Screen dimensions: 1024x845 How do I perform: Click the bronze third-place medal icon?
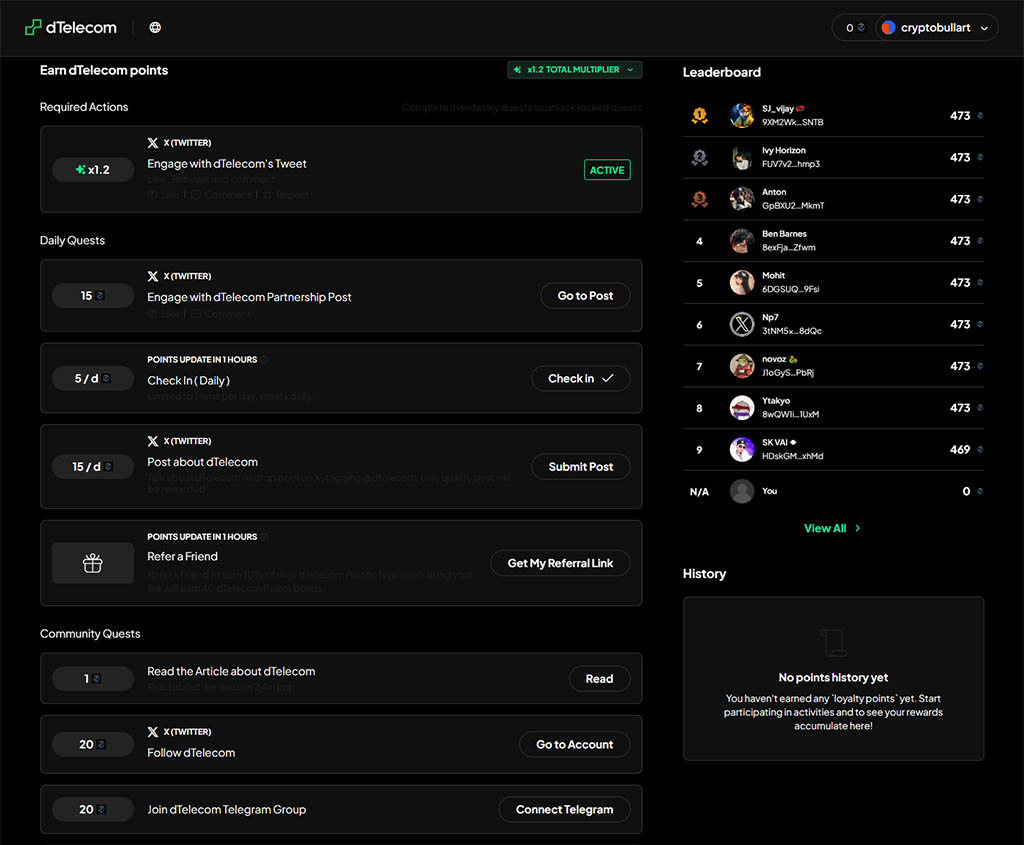699,199
